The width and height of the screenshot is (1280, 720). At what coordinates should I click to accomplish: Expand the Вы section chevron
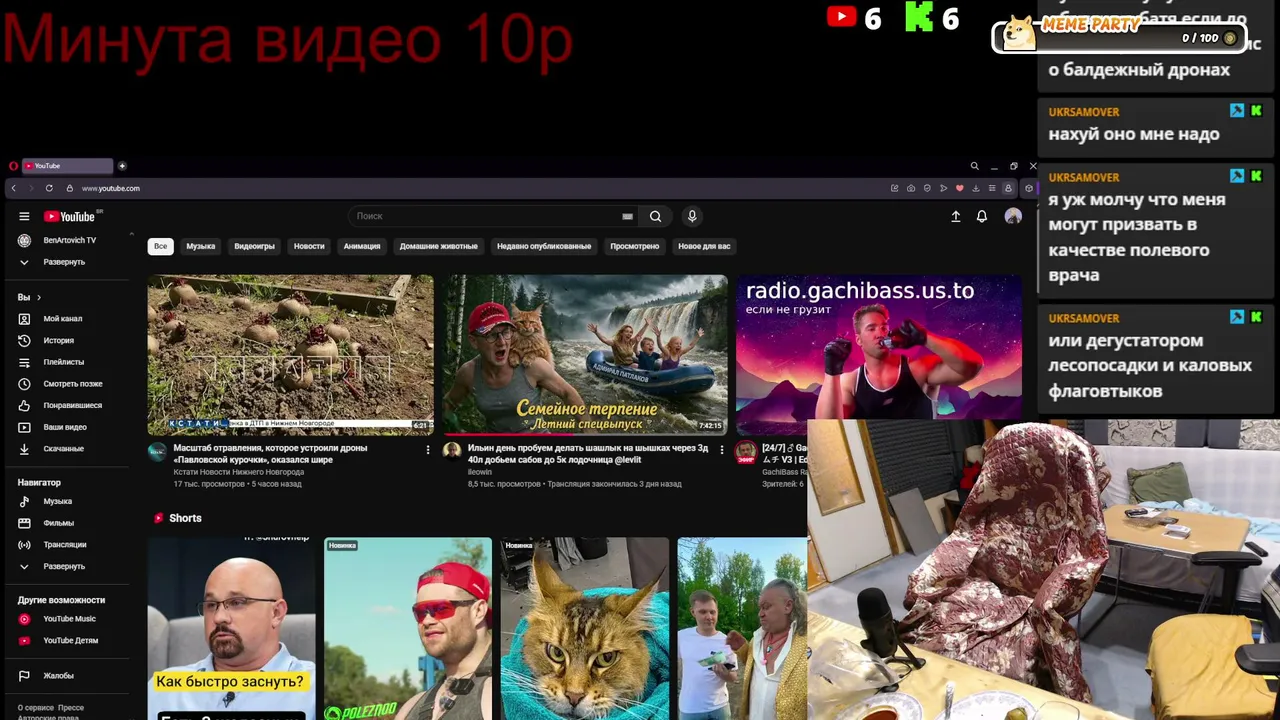[x=39, y=297]
